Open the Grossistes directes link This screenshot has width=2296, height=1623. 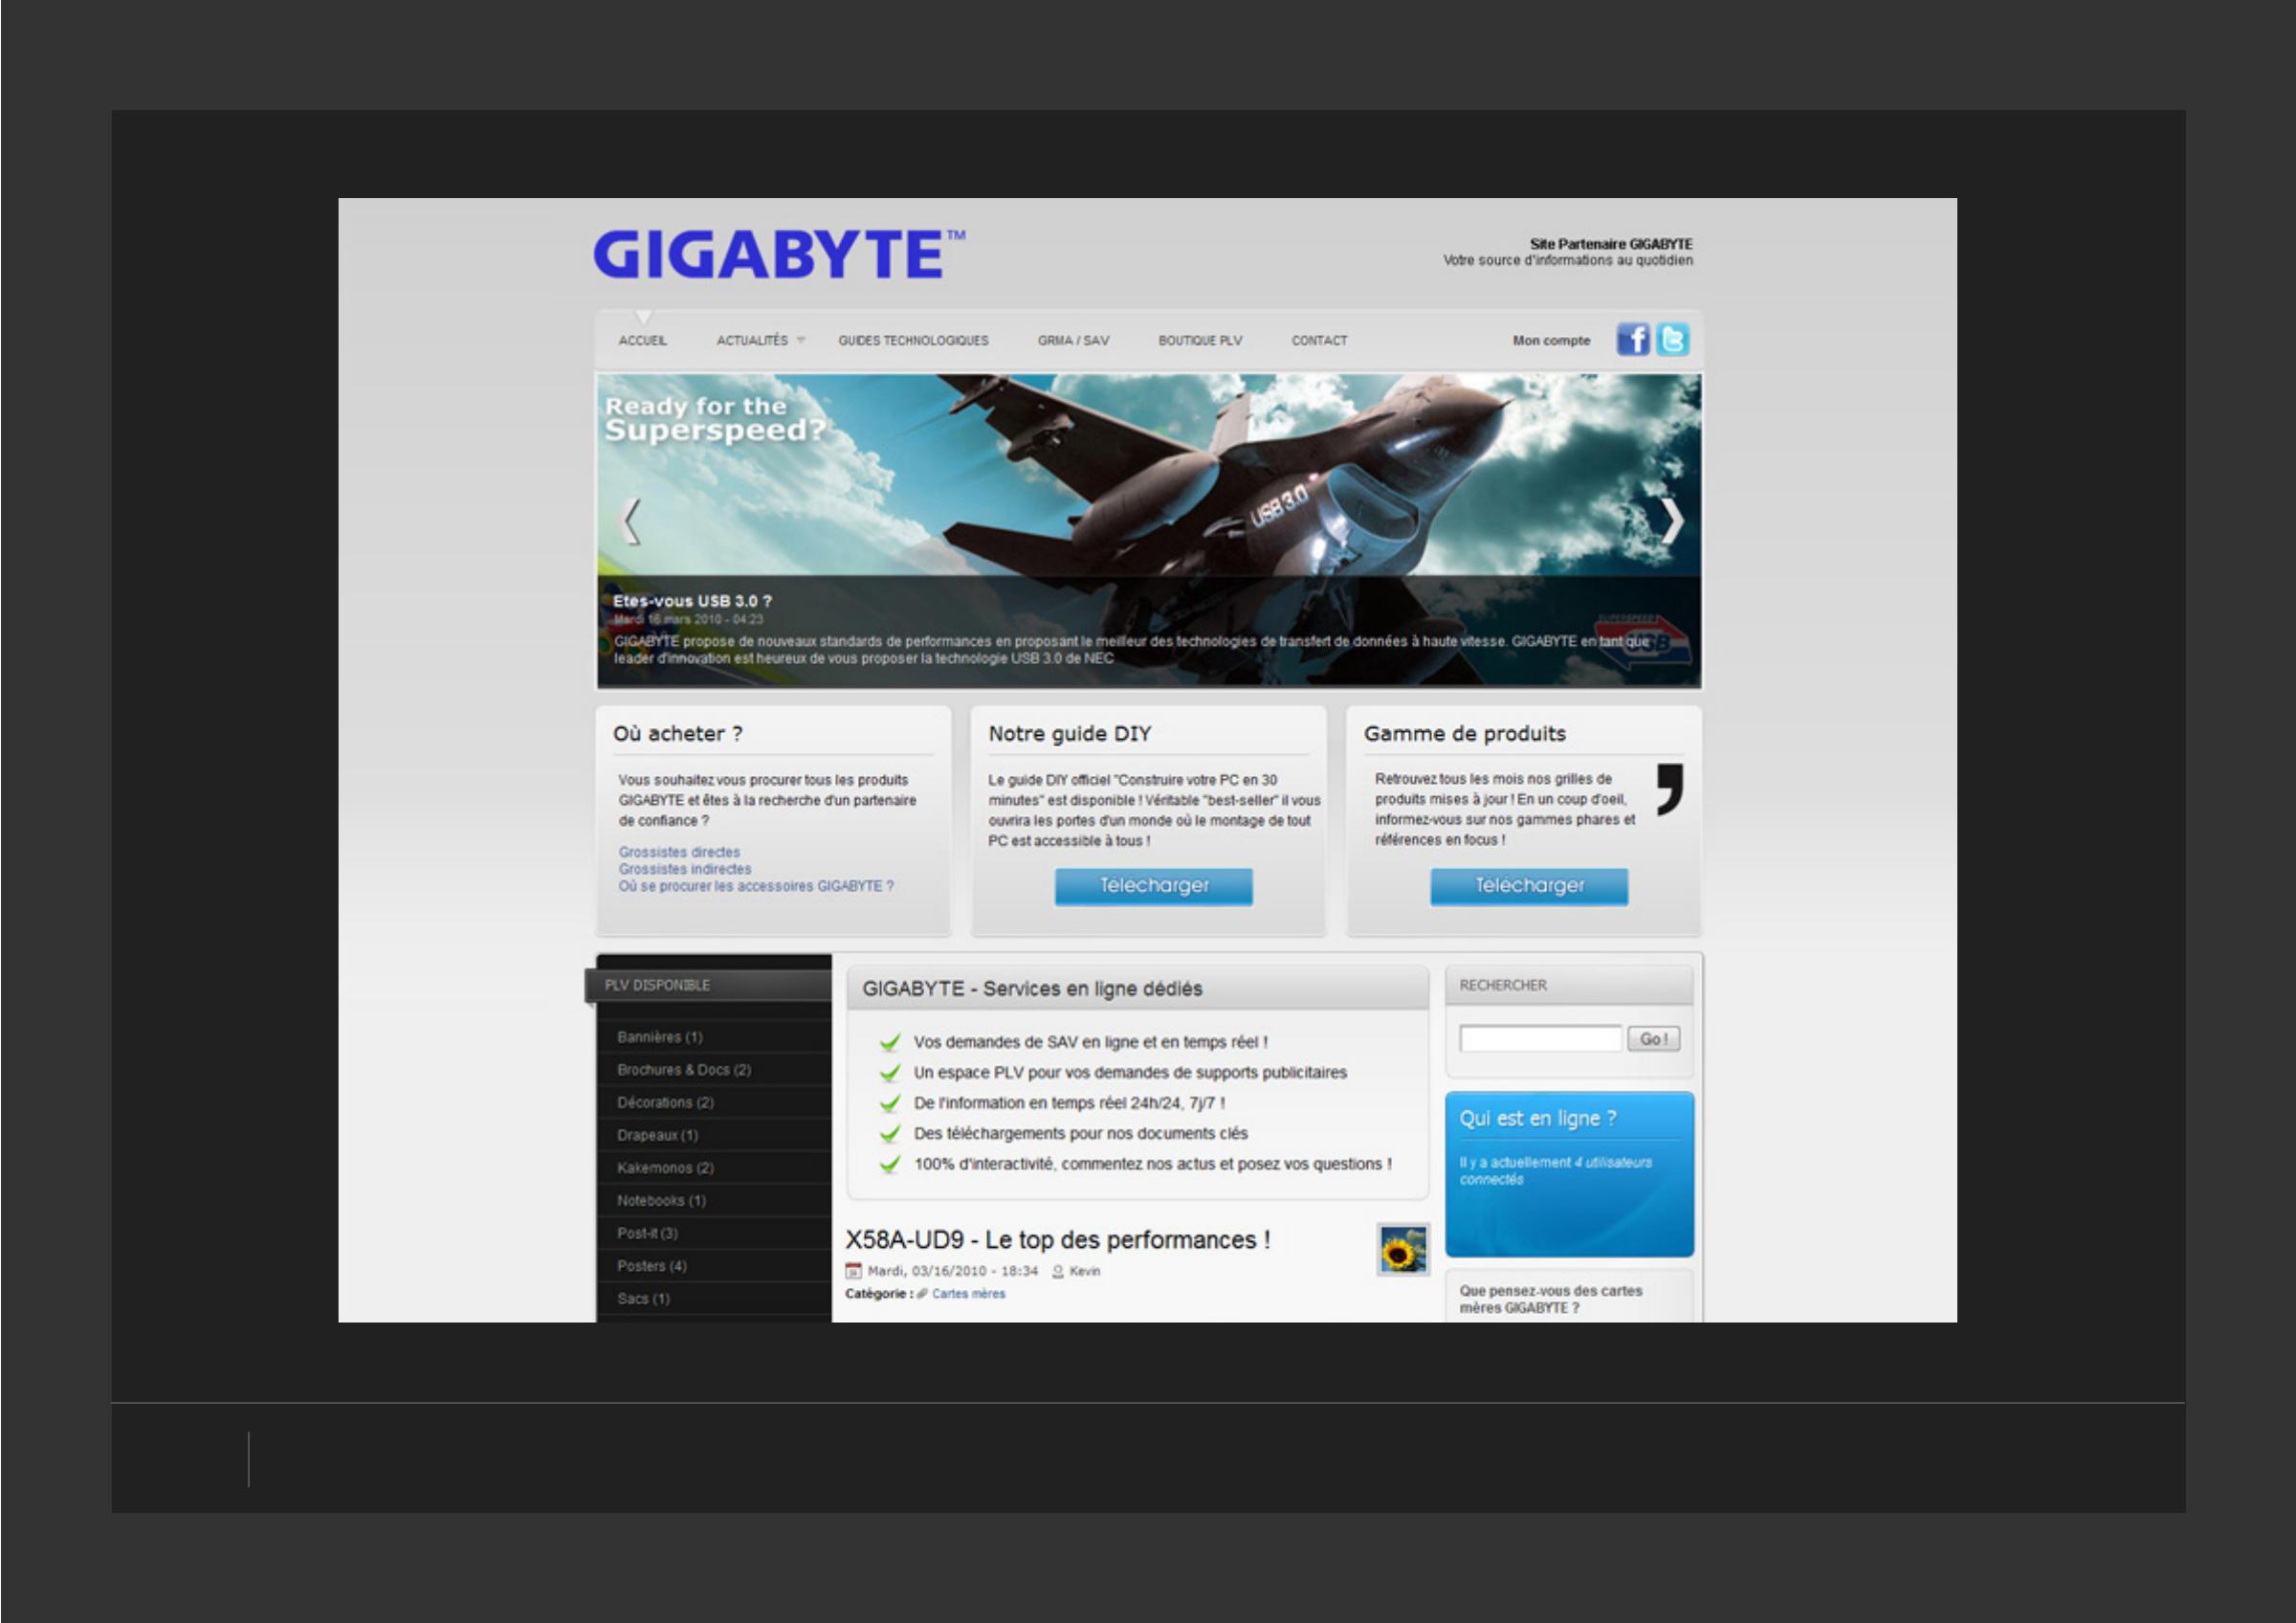click(679, 852)
